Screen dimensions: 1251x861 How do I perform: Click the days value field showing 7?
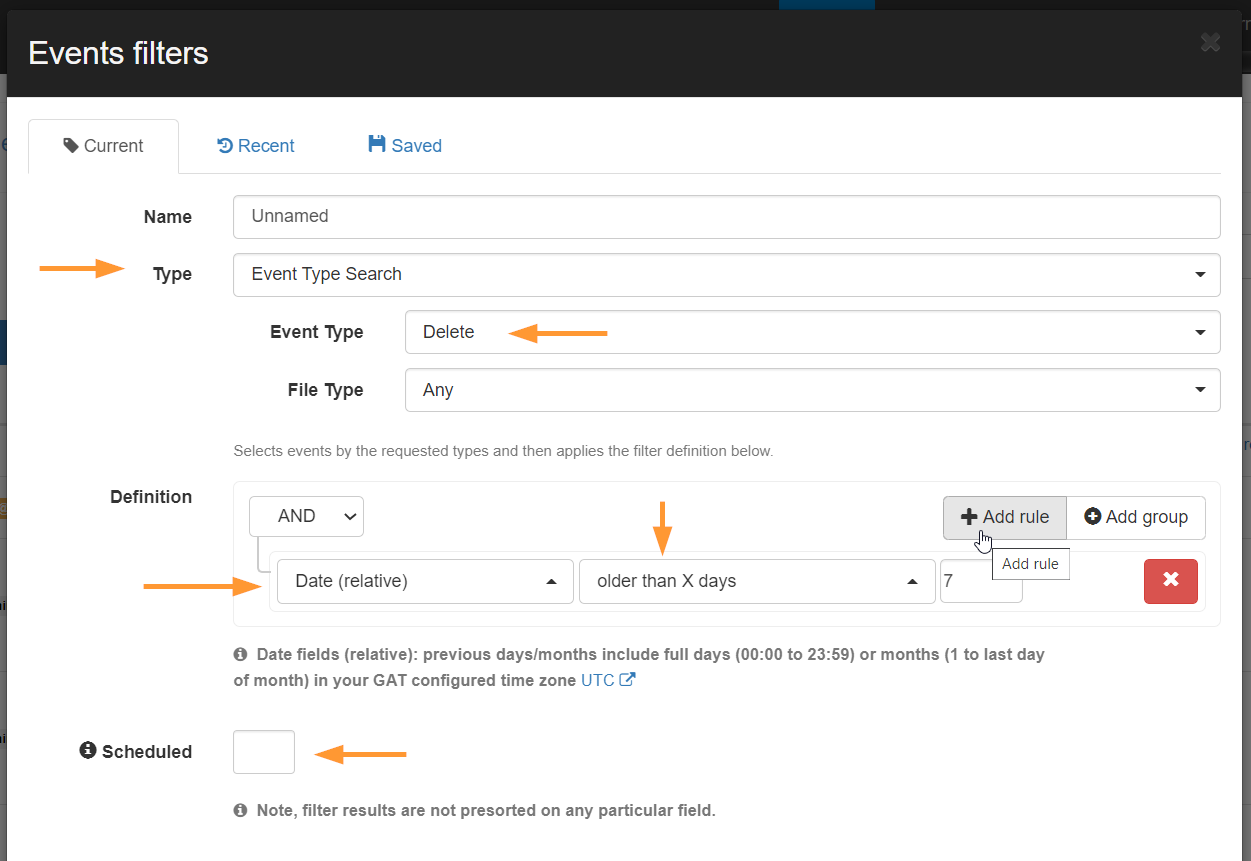point(980,581)
